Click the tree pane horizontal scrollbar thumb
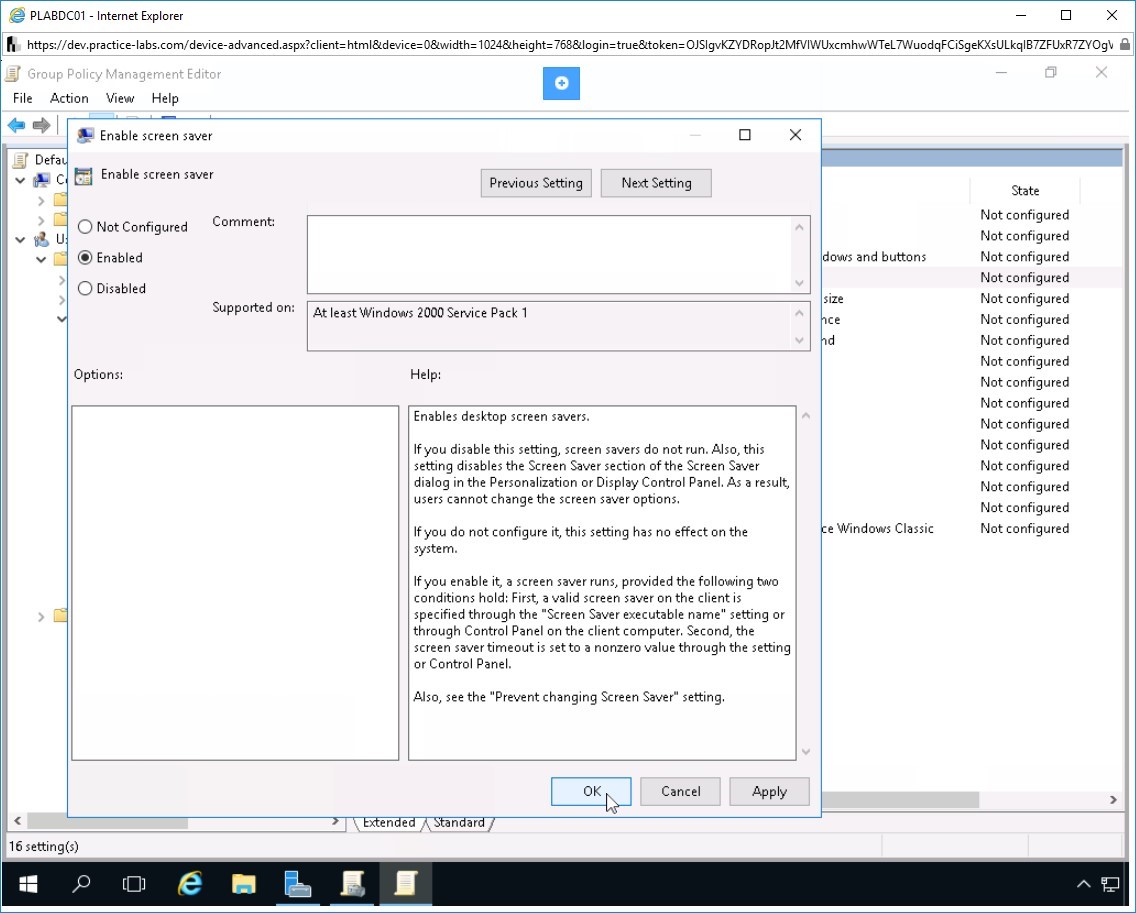This screenshot has width=1136, height=913. 107,821
